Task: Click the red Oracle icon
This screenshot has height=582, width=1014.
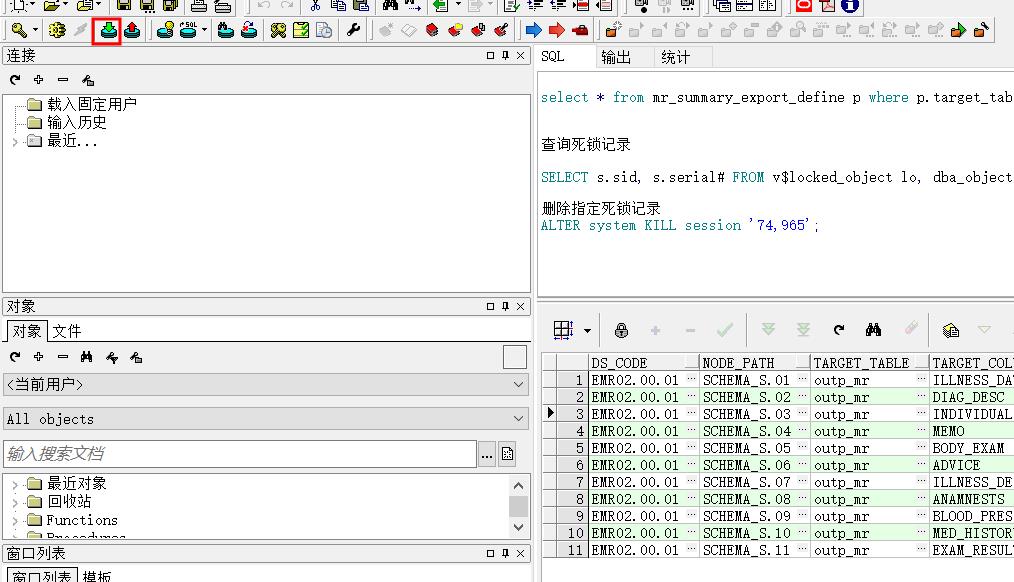Action: pos(804,5)
